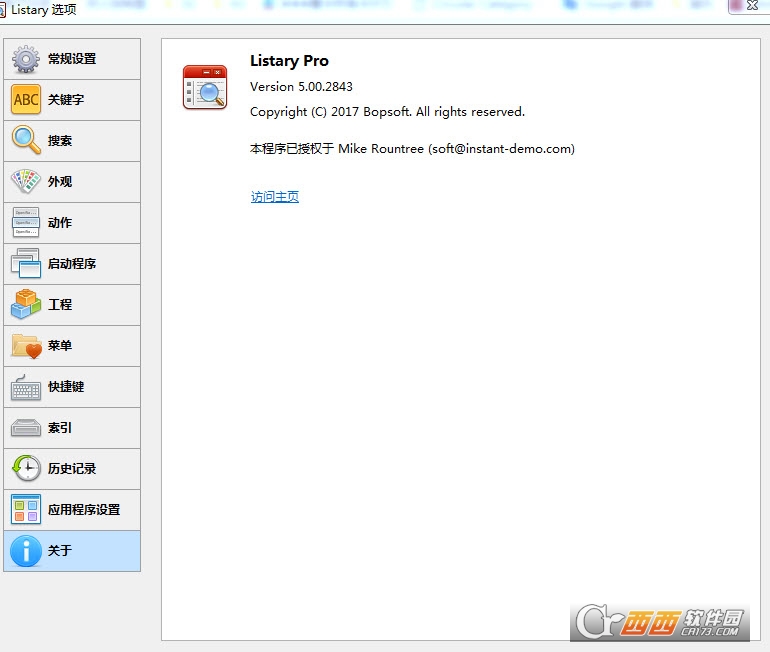The image size is (770, 652).
Task: Click the blue info 关于 icon
Action: pyautogui.click(x=26, y=551)
